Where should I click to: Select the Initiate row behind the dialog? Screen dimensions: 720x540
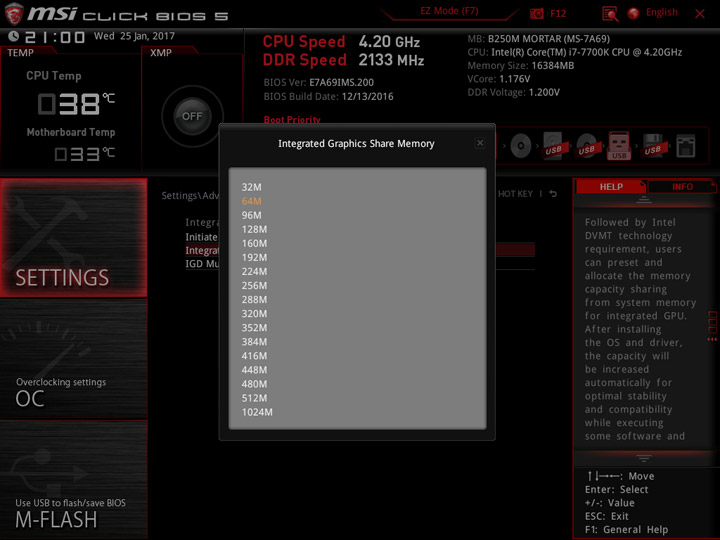point(202,237)
